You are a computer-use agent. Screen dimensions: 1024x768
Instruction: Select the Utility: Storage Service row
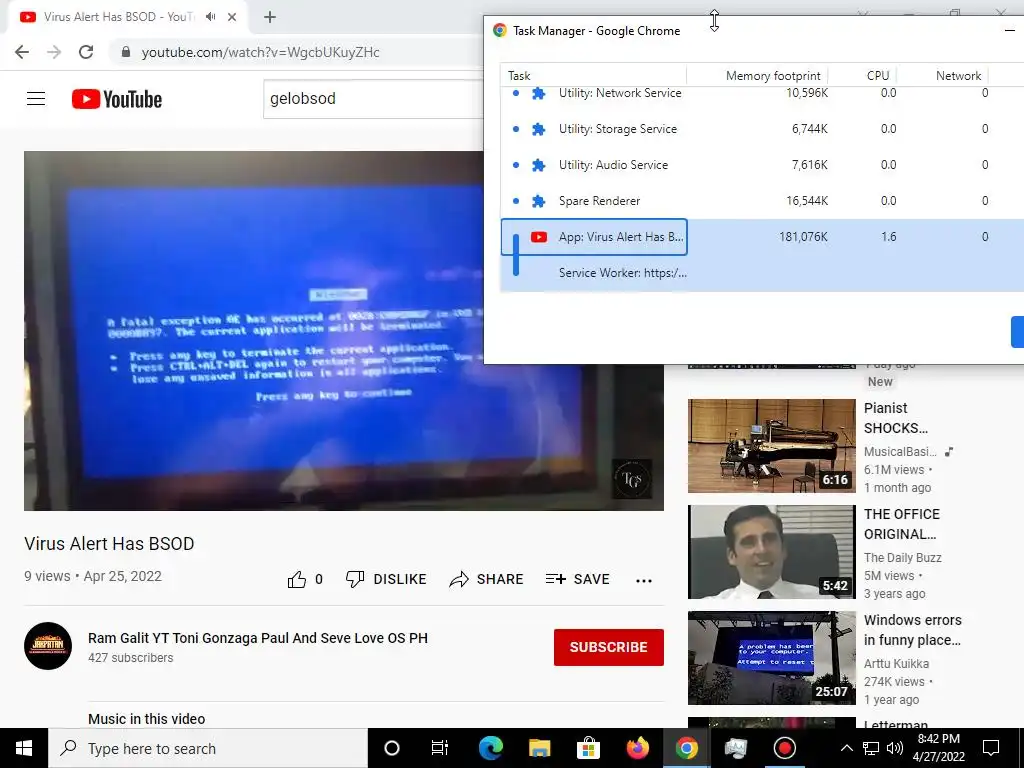click(762, 129)
